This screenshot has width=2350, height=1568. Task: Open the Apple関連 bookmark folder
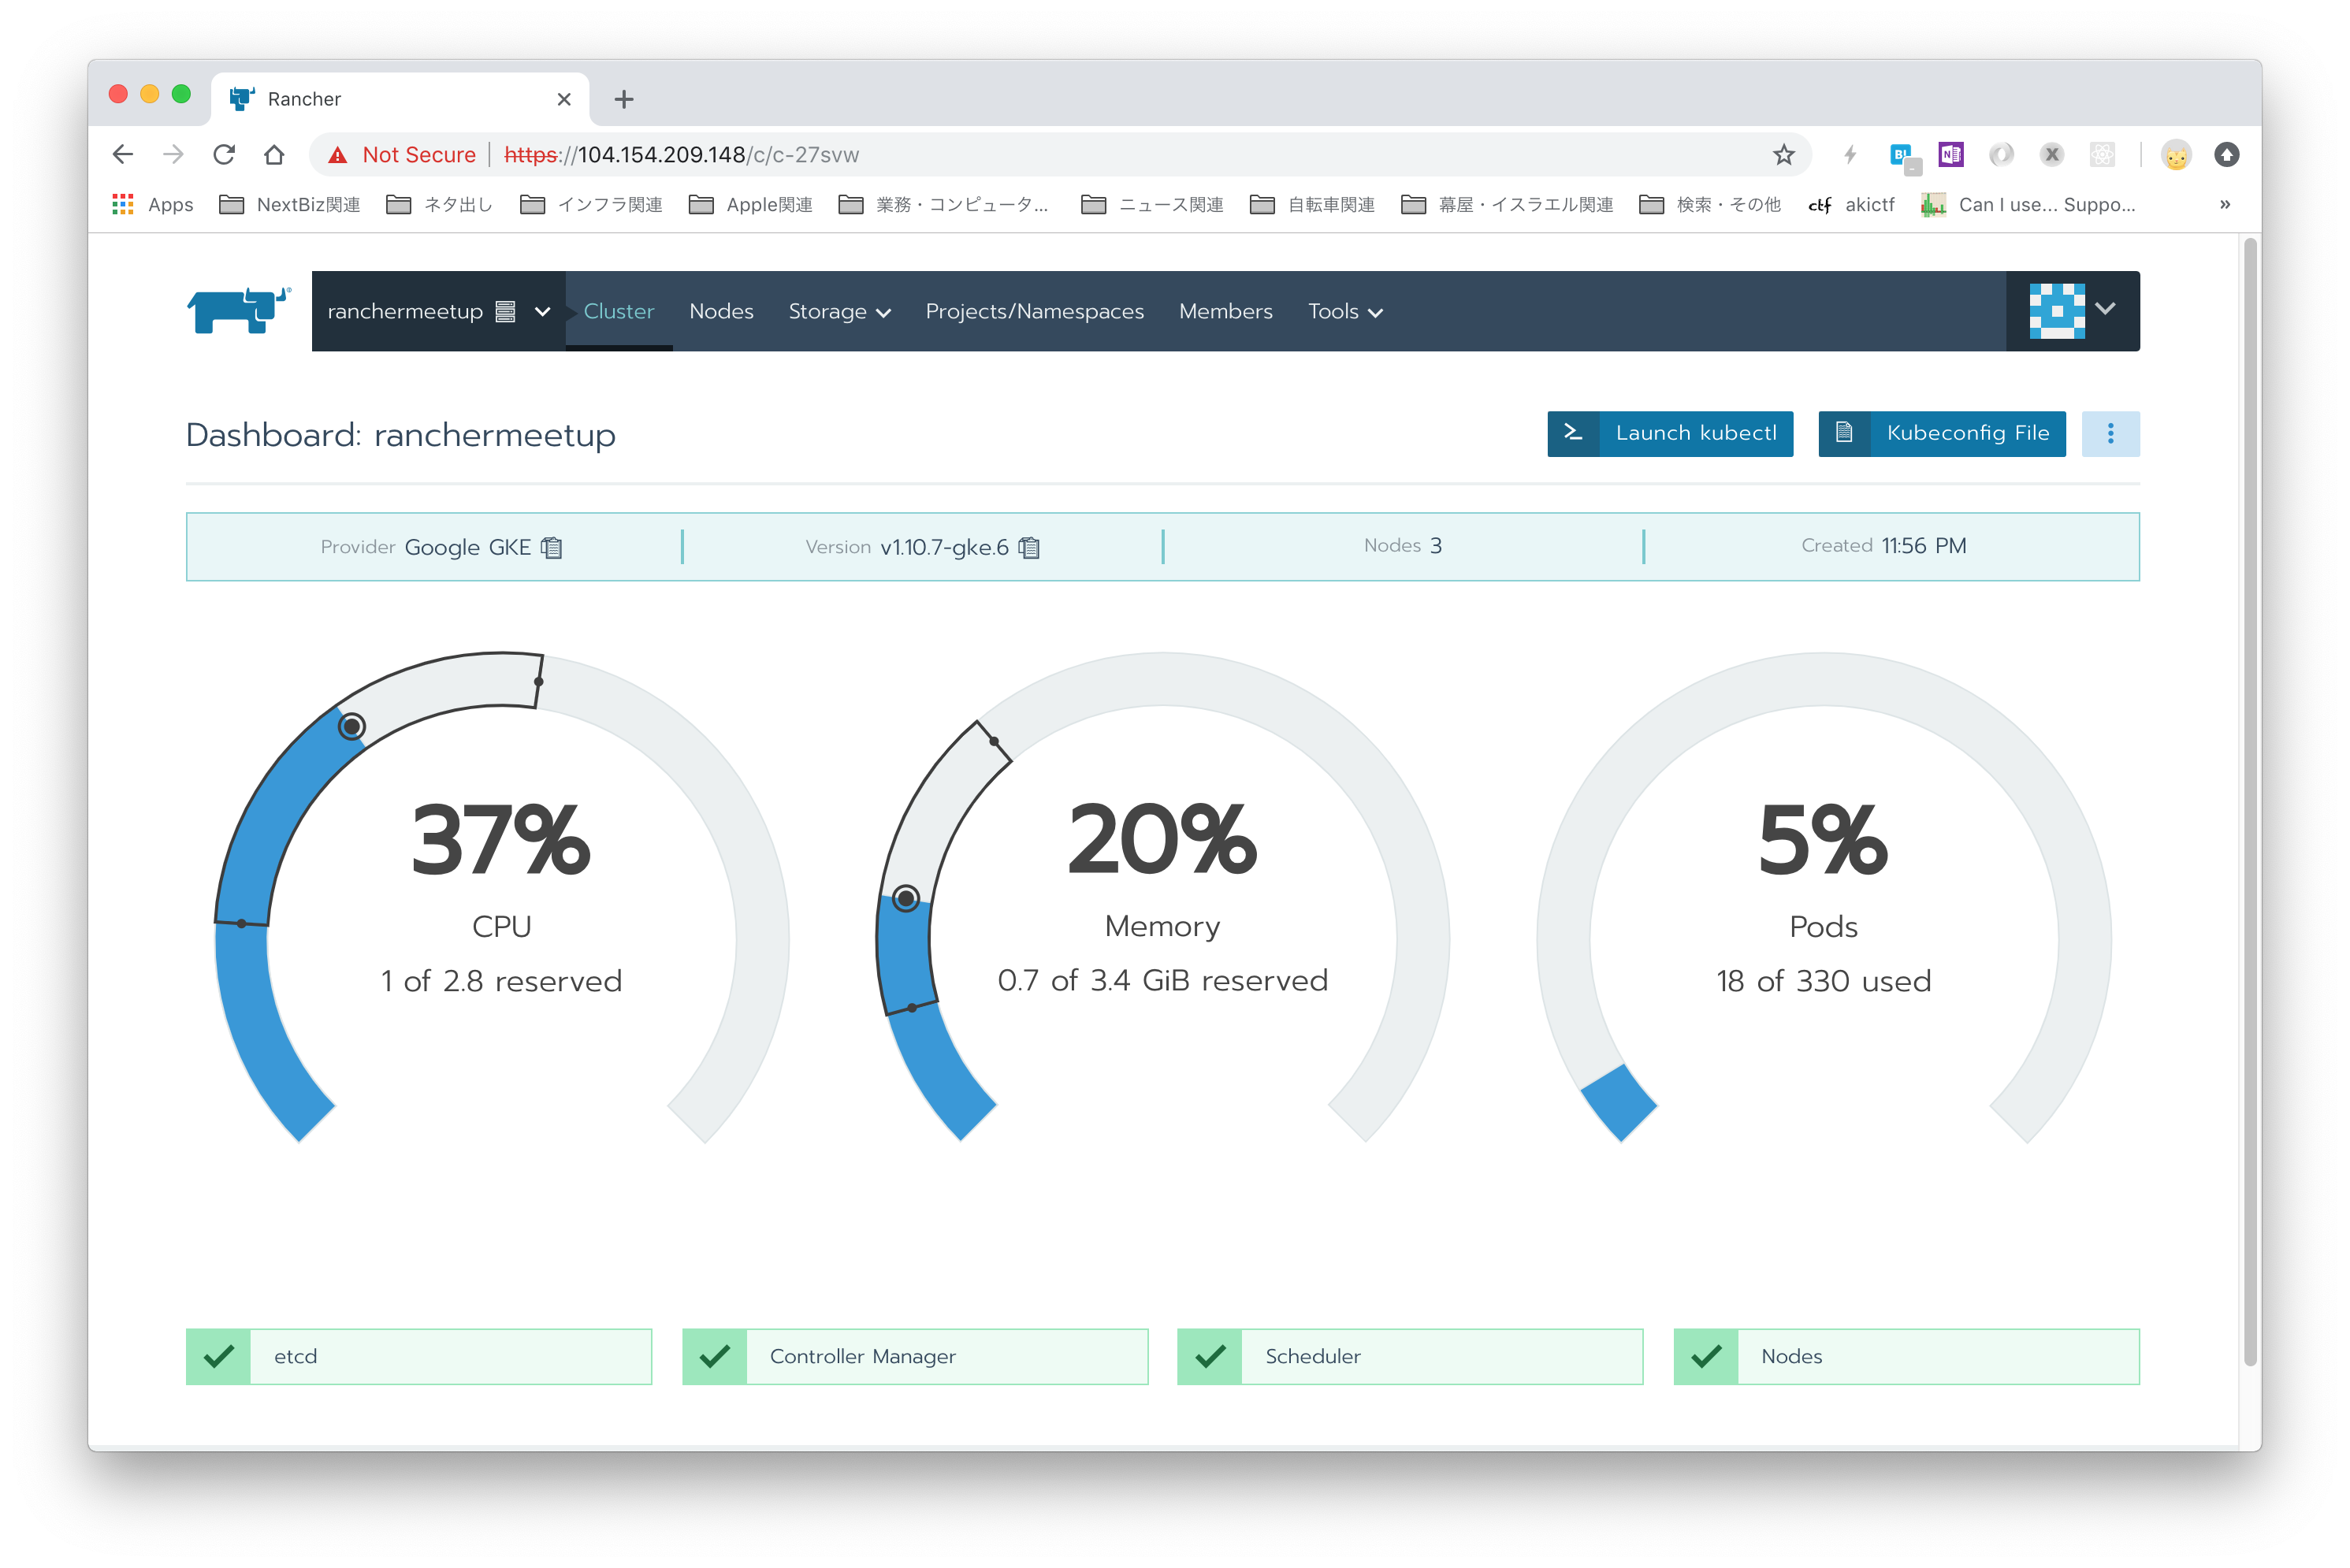750,204
